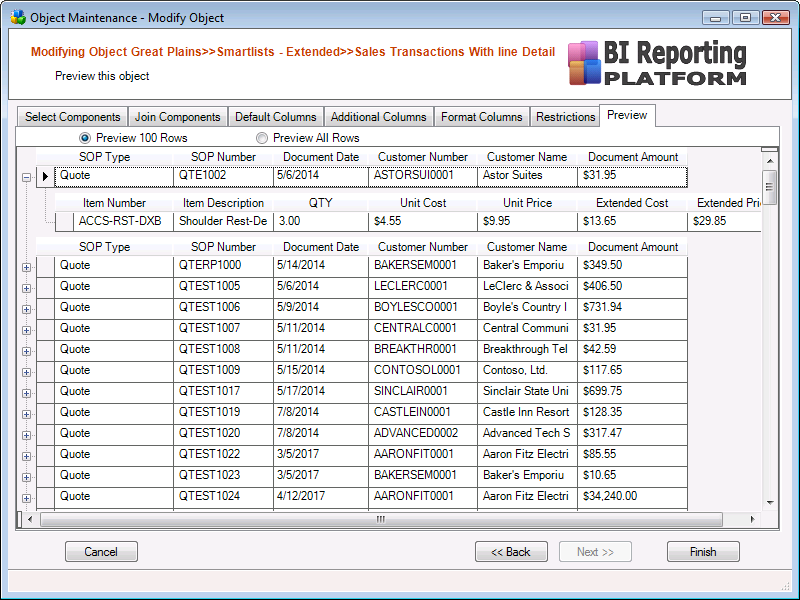
Task: Expand the QTEST1005 row details
Action: (26, 287)
